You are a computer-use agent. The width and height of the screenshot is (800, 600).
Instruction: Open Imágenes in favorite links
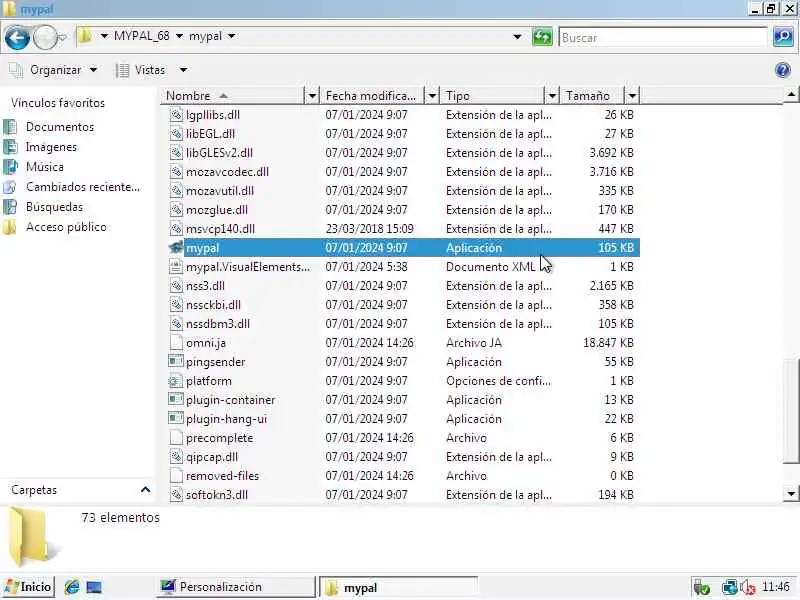[51, 147]
